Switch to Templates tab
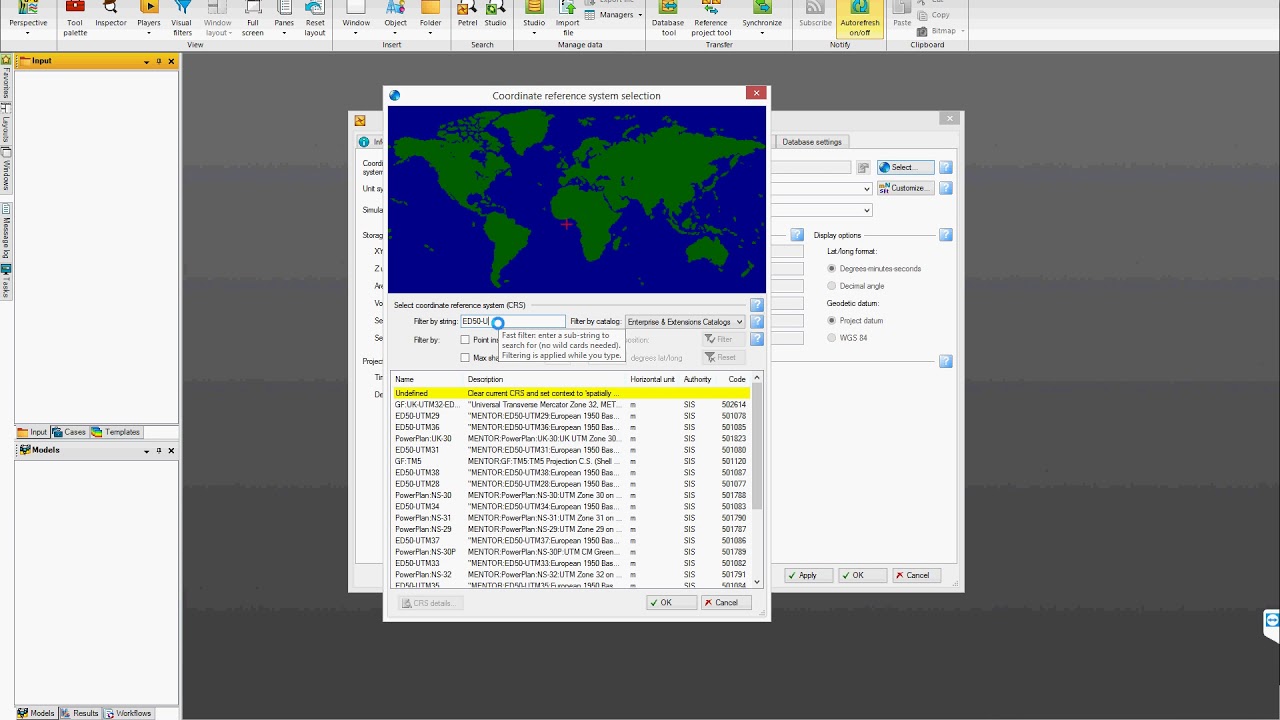 coord(116,432)
